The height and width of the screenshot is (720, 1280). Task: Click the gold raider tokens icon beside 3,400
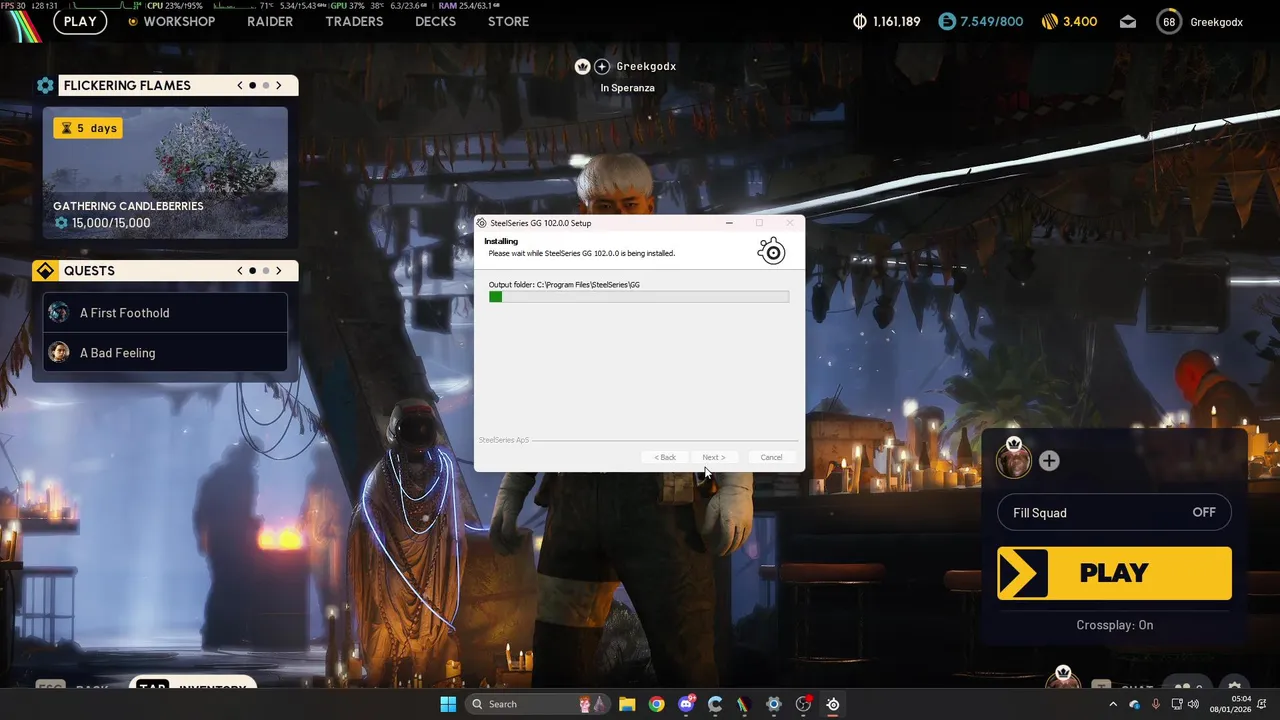tap(1049, 21)
